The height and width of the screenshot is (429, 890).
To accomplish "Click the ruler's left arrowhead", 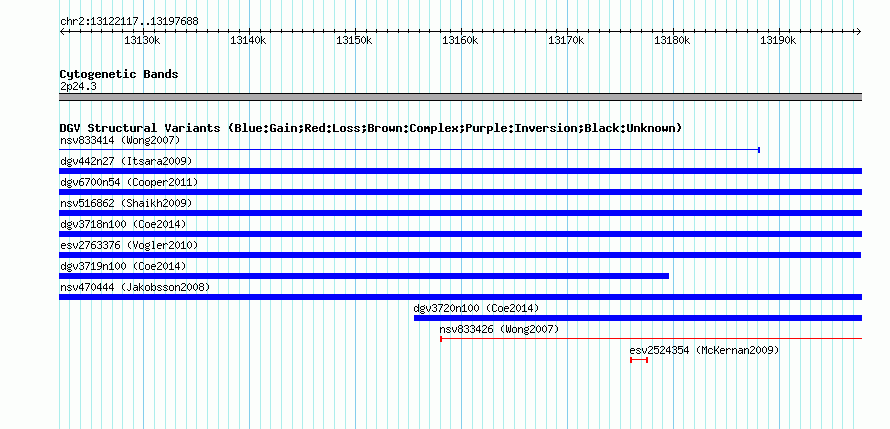I will pyautogui.click(x=62, y=31).
